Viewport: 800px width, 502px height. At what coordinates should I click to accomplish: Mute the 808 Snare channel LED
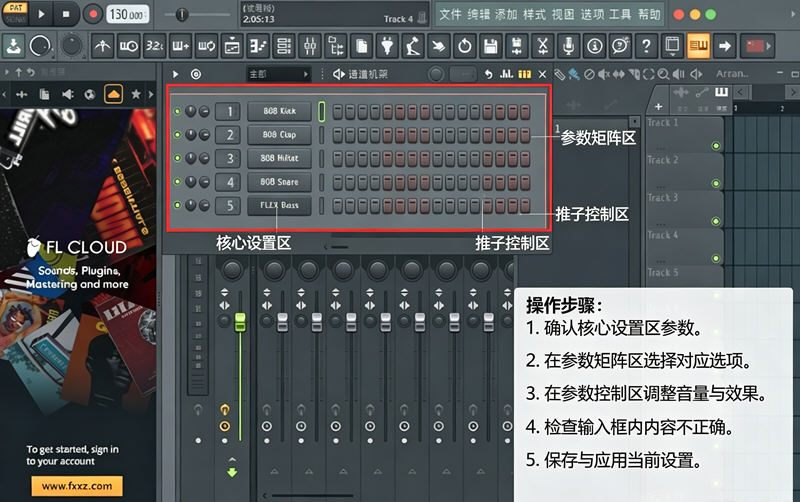click(177, 182)
